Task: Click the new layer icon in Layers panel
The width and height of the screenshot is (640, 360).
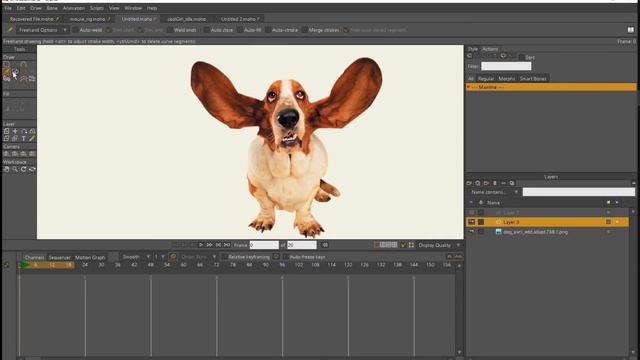Action: 469,183
